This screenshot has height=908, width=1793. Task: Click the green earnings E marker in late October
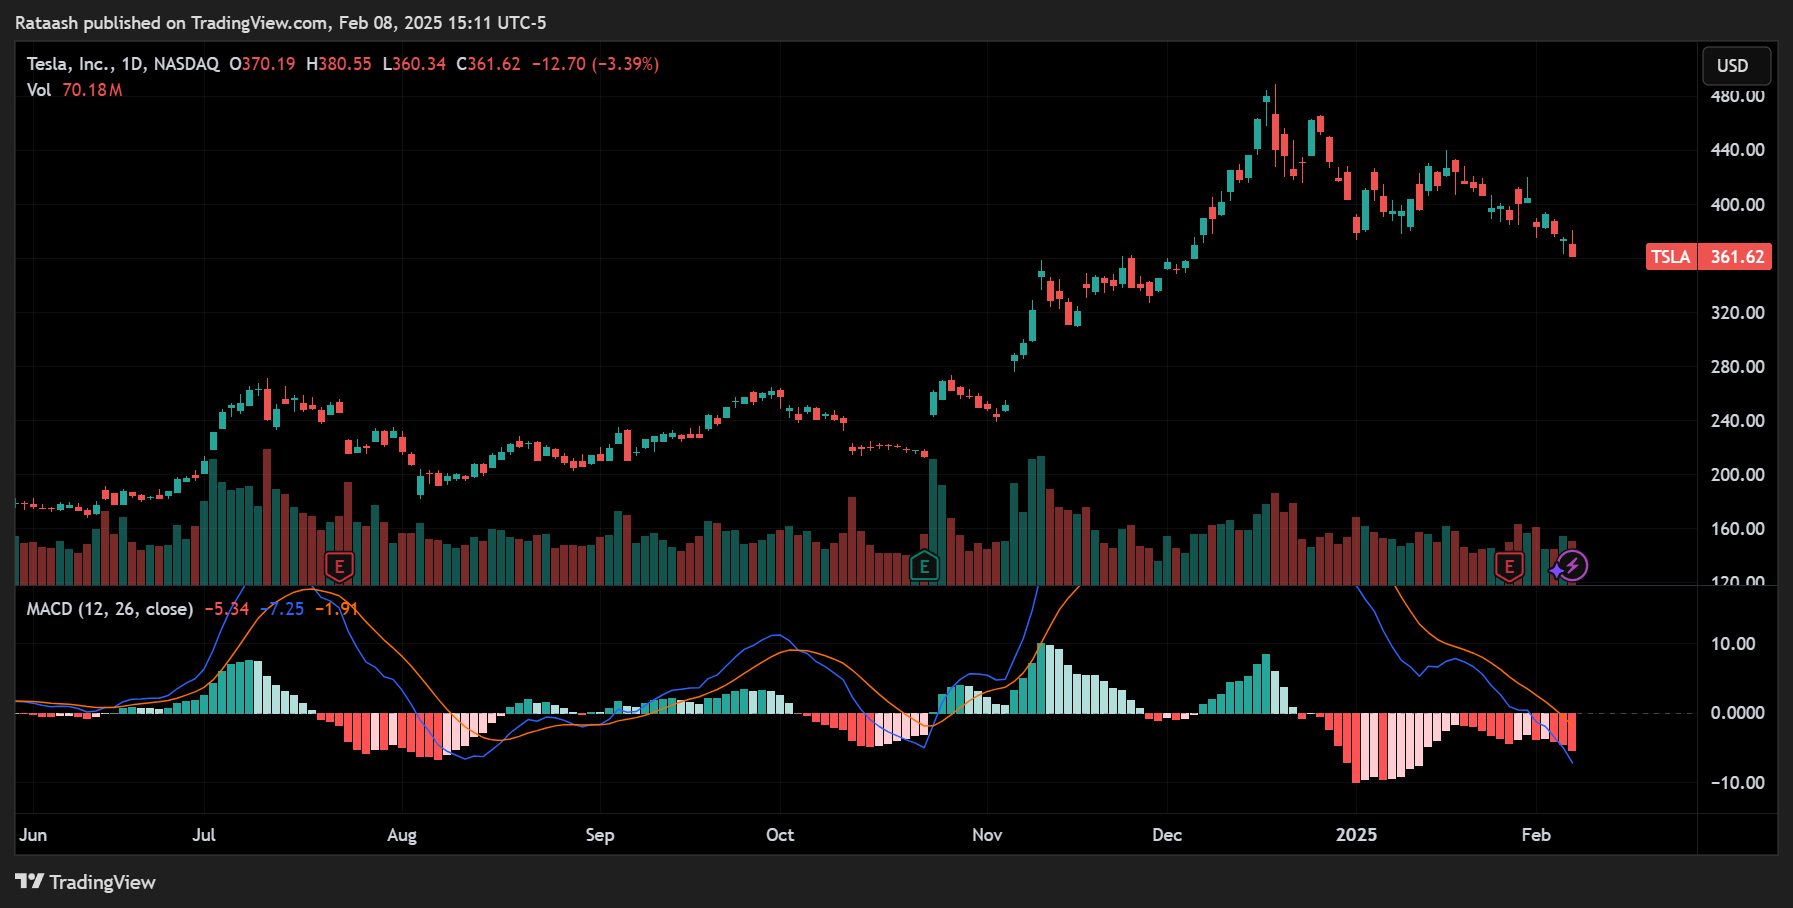924,567
